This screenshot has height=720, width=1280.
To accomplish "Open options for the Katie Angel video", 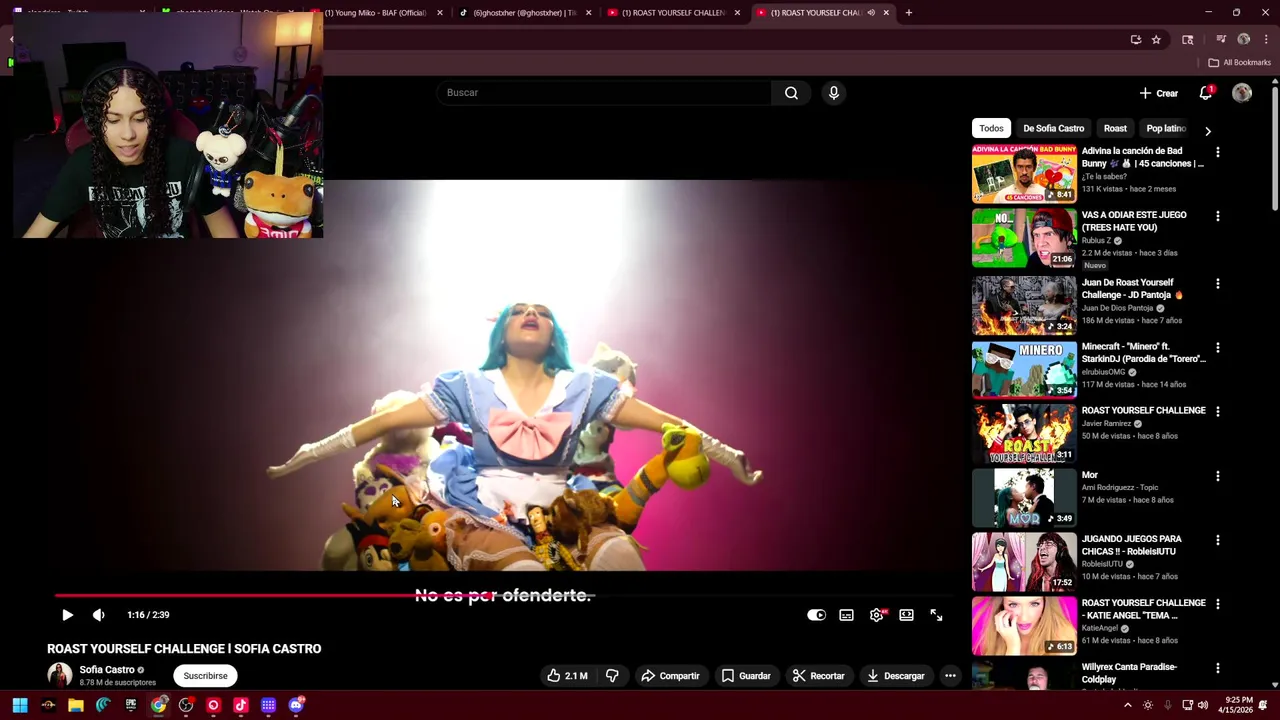I will [1217, 604].
